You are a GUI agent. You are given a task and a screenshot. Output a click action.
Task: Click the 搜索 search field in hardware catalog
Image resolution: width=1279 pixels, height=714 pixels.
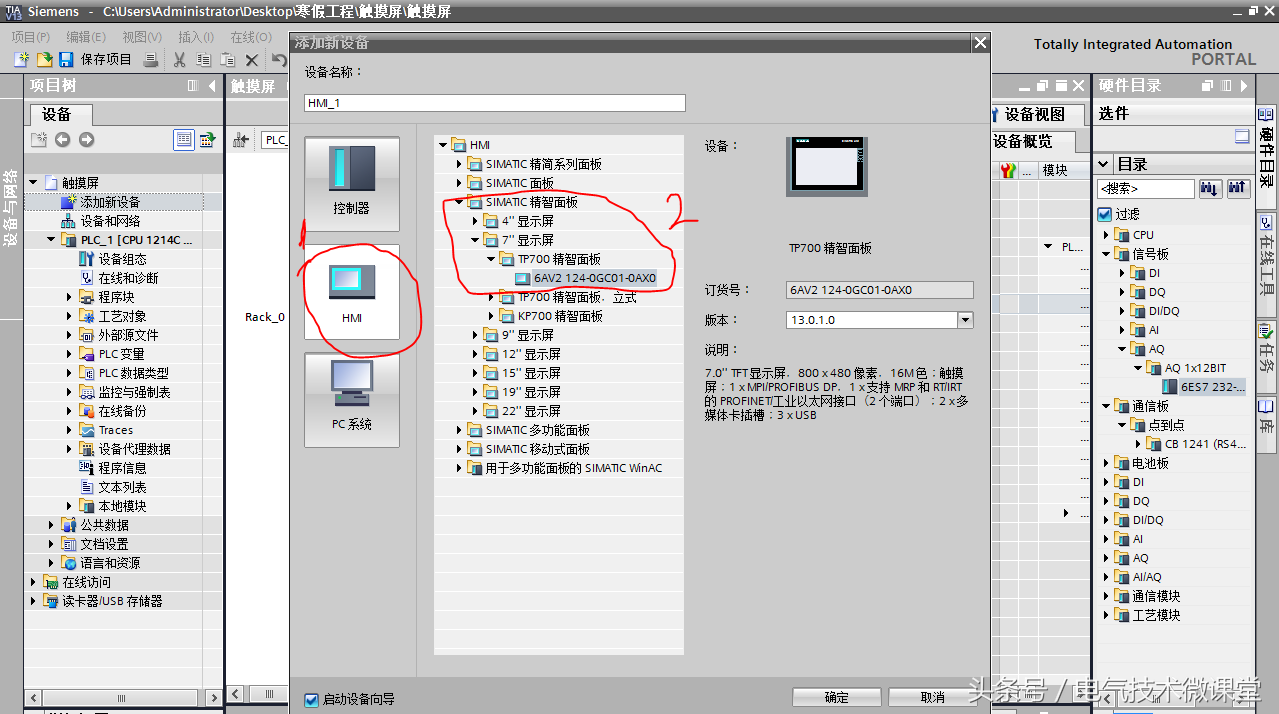point(1145,188)
